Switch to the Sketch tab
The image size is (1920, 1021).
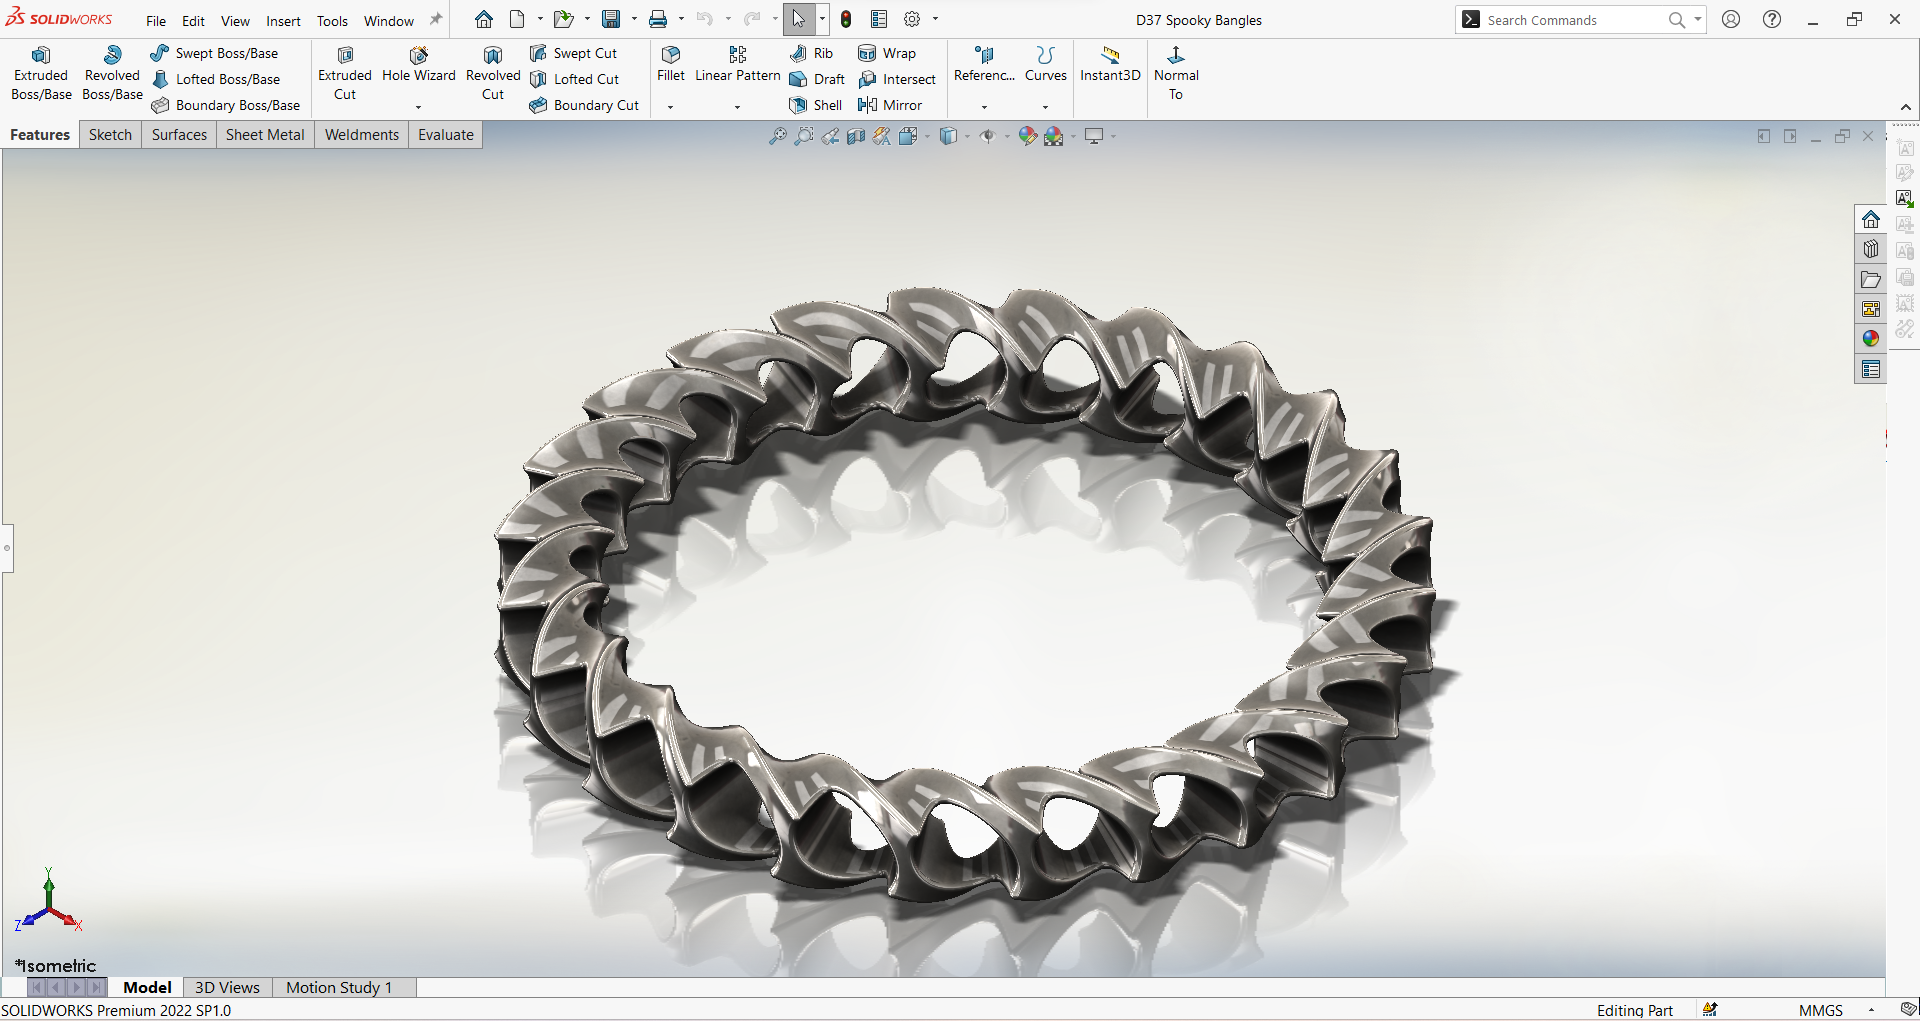pos(110,135)
